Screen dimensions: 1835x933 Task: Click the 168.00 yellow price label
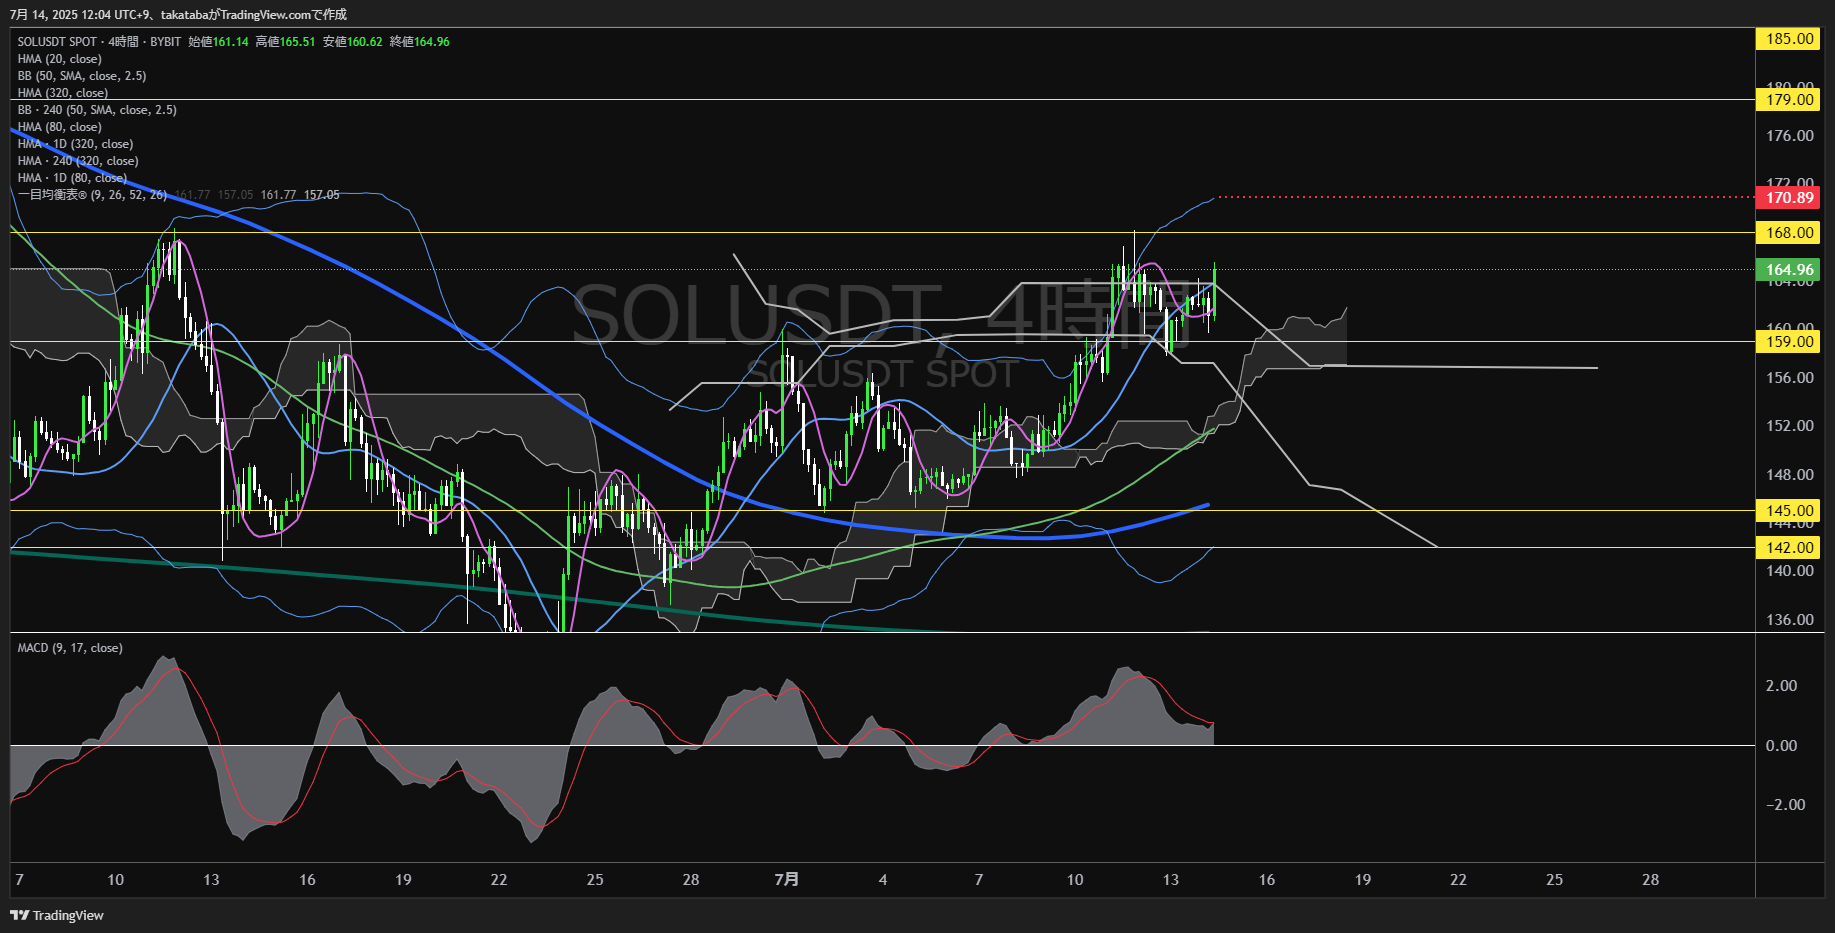coord(1789,232)
